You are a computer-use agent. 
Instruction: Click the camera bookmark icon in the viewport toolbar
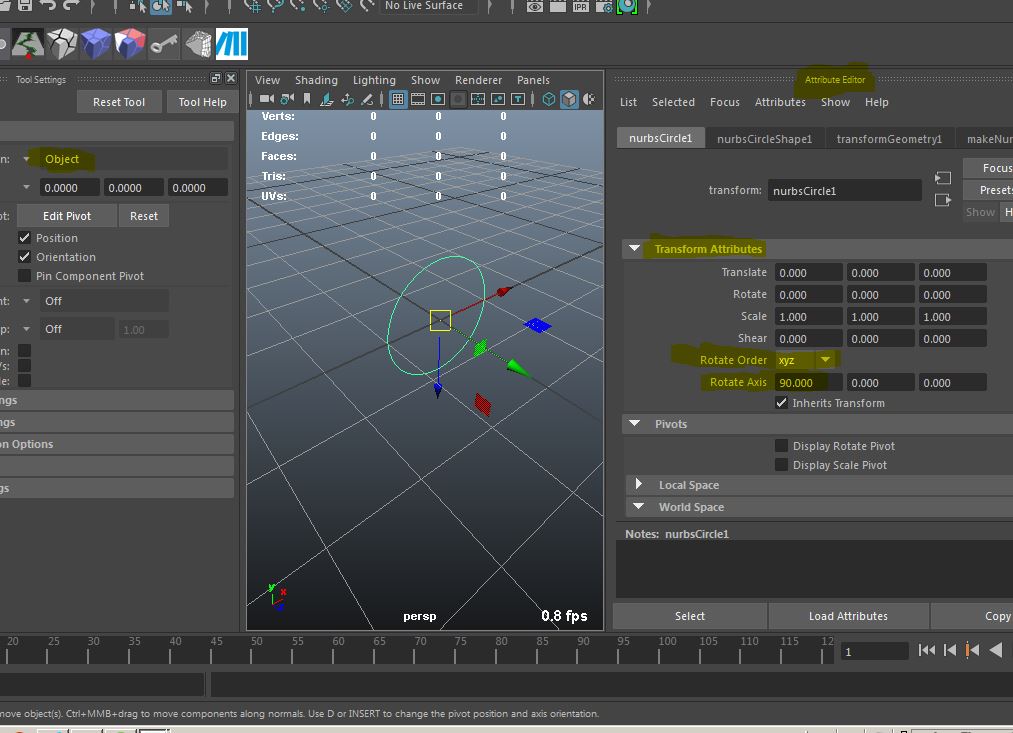306,98
